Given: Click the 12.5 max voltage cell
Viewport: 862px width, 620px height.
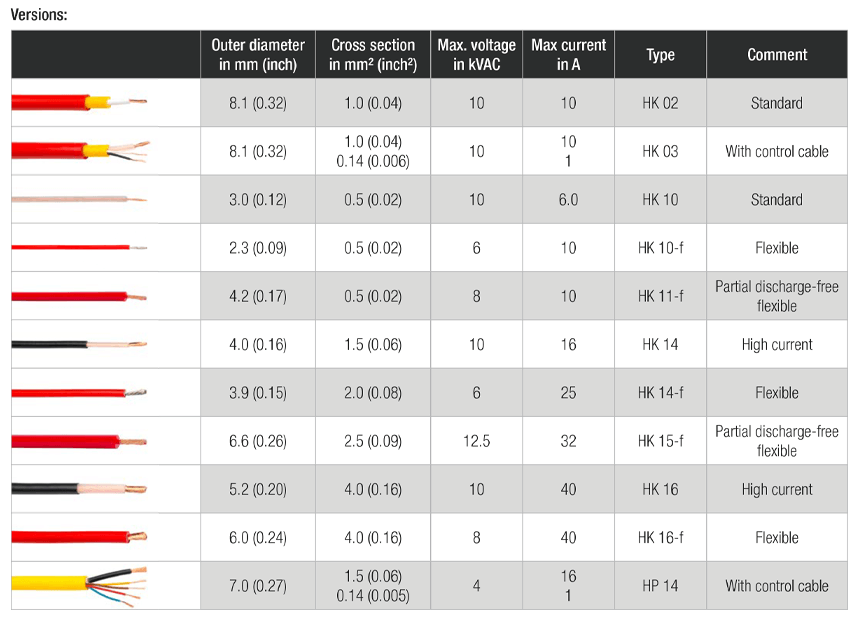Looking at the screenshot, I should (x=477, y=441).
